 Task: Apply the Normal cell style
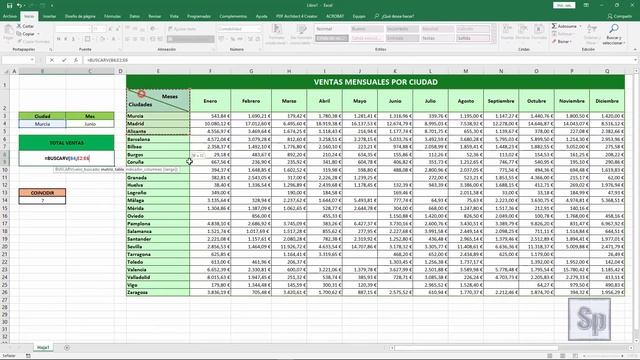pyautogui.click(x=331, y=29)
